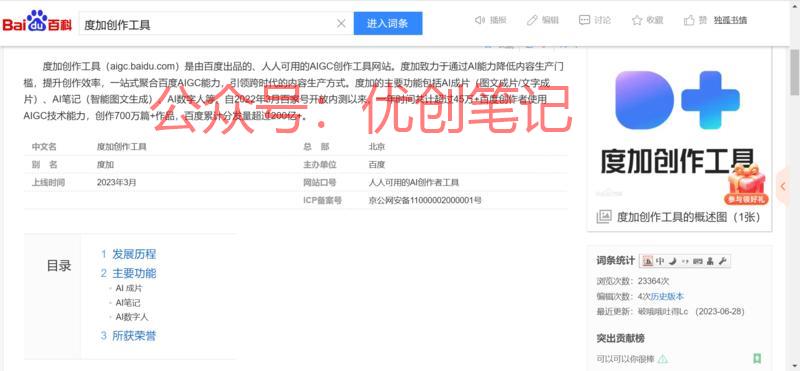Screen dimensions: 800x371
Task: Click the ICP number 京公网安备11000002000001号
Action: [x=424, y=200]
